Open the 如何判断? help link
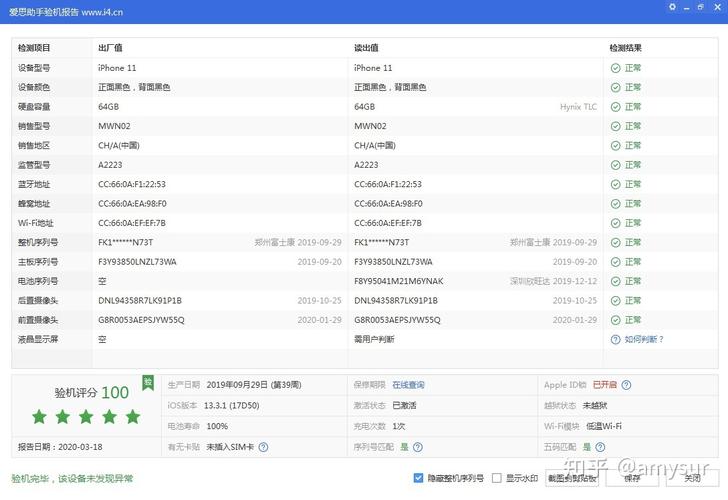The image size is (728, 500). 644,339
